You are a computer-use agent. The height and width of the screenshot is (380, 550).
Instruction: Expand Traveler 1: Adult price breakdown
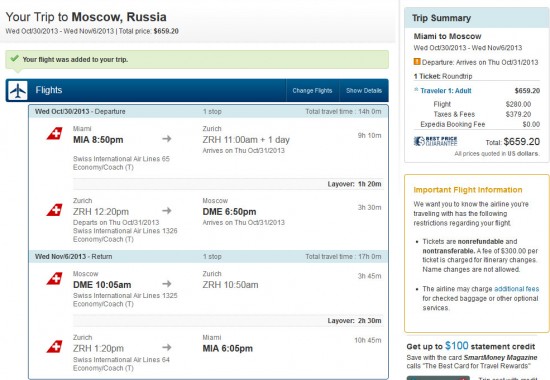coord(445,91)
